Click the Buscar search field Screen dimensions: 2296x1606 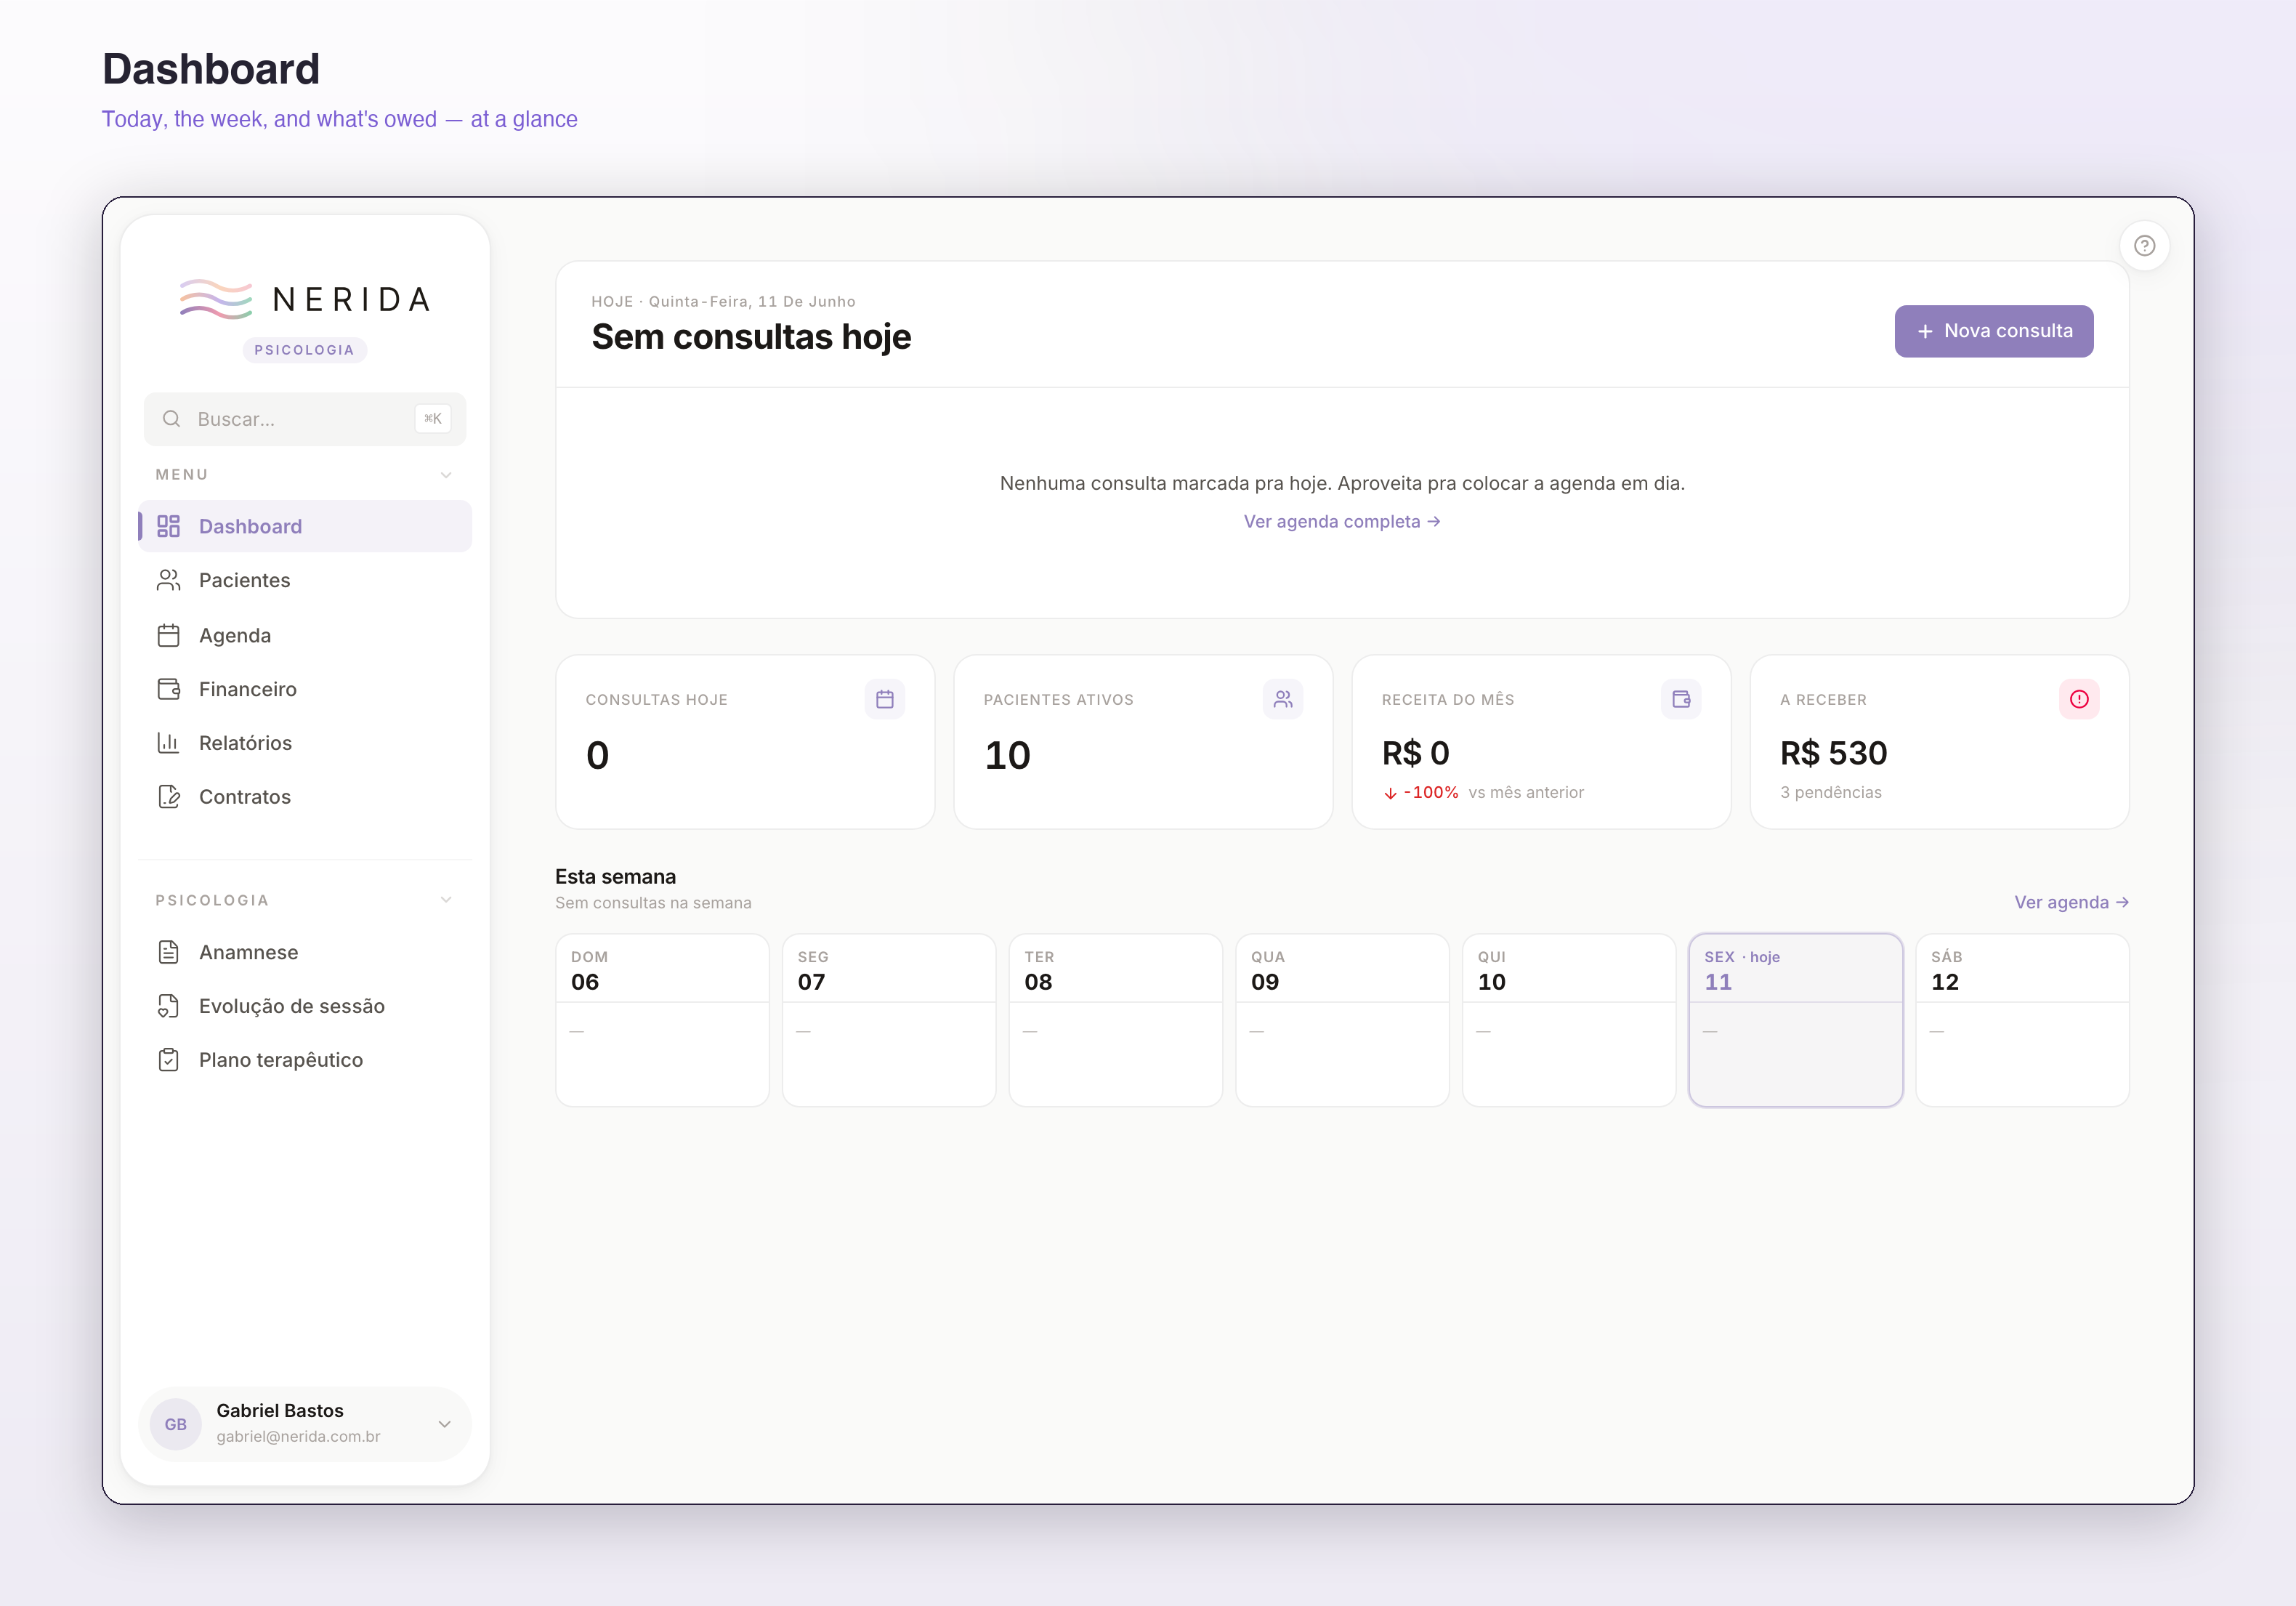click(x=305, y=419)
